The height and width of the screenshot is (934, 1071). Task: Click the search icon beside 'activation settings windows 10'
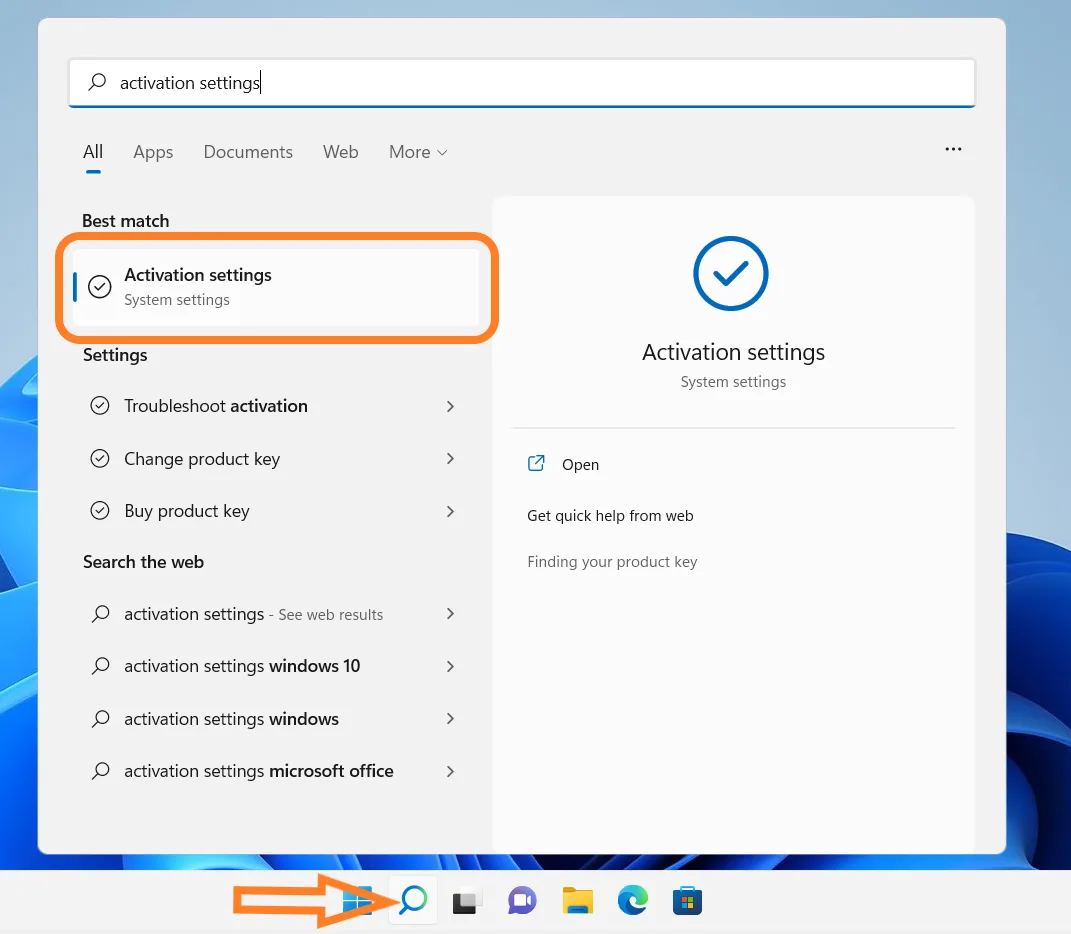(100, 665)
